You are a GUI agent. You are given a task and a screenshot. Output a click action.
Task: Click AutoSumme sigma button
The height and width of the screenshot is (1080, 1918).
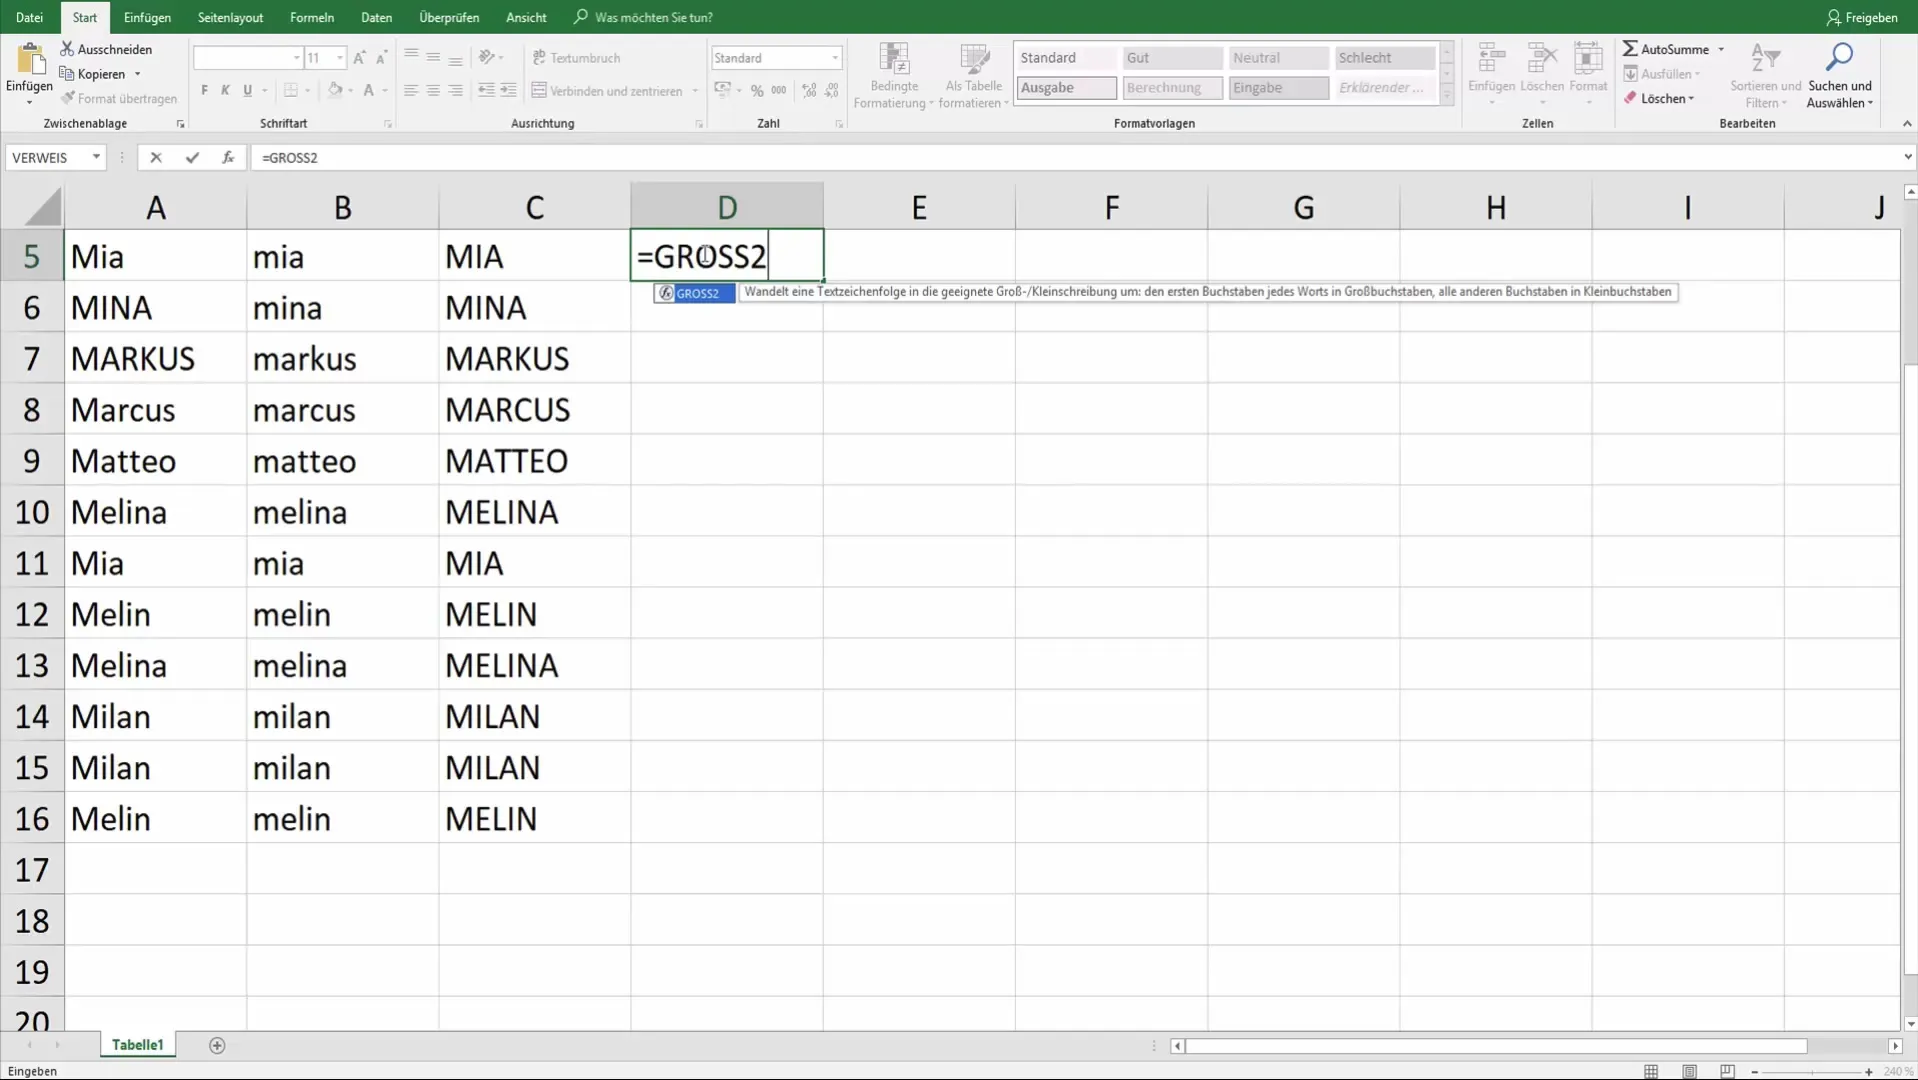point(1665,49)
